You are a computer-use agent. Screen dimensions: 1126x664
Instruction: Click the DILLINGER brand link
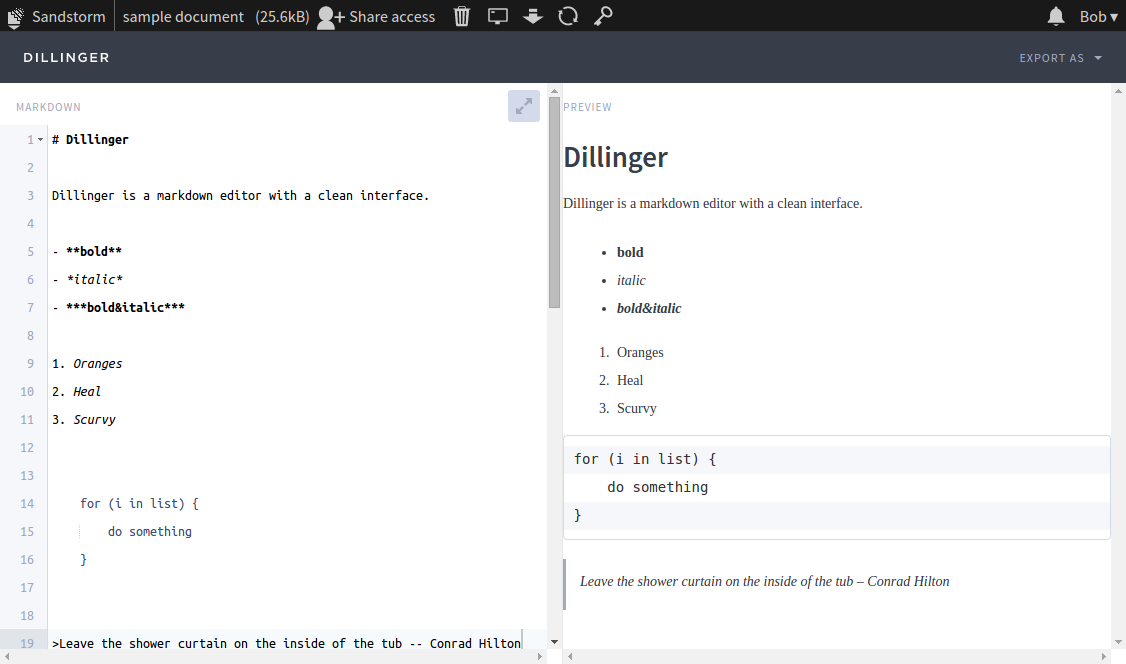point(66,57)
